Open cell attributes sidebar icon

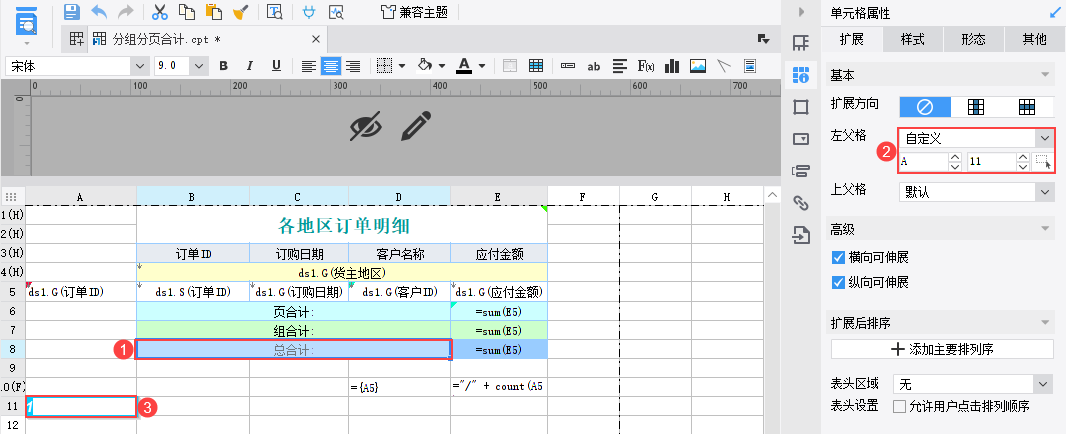(x=801, y=74)
